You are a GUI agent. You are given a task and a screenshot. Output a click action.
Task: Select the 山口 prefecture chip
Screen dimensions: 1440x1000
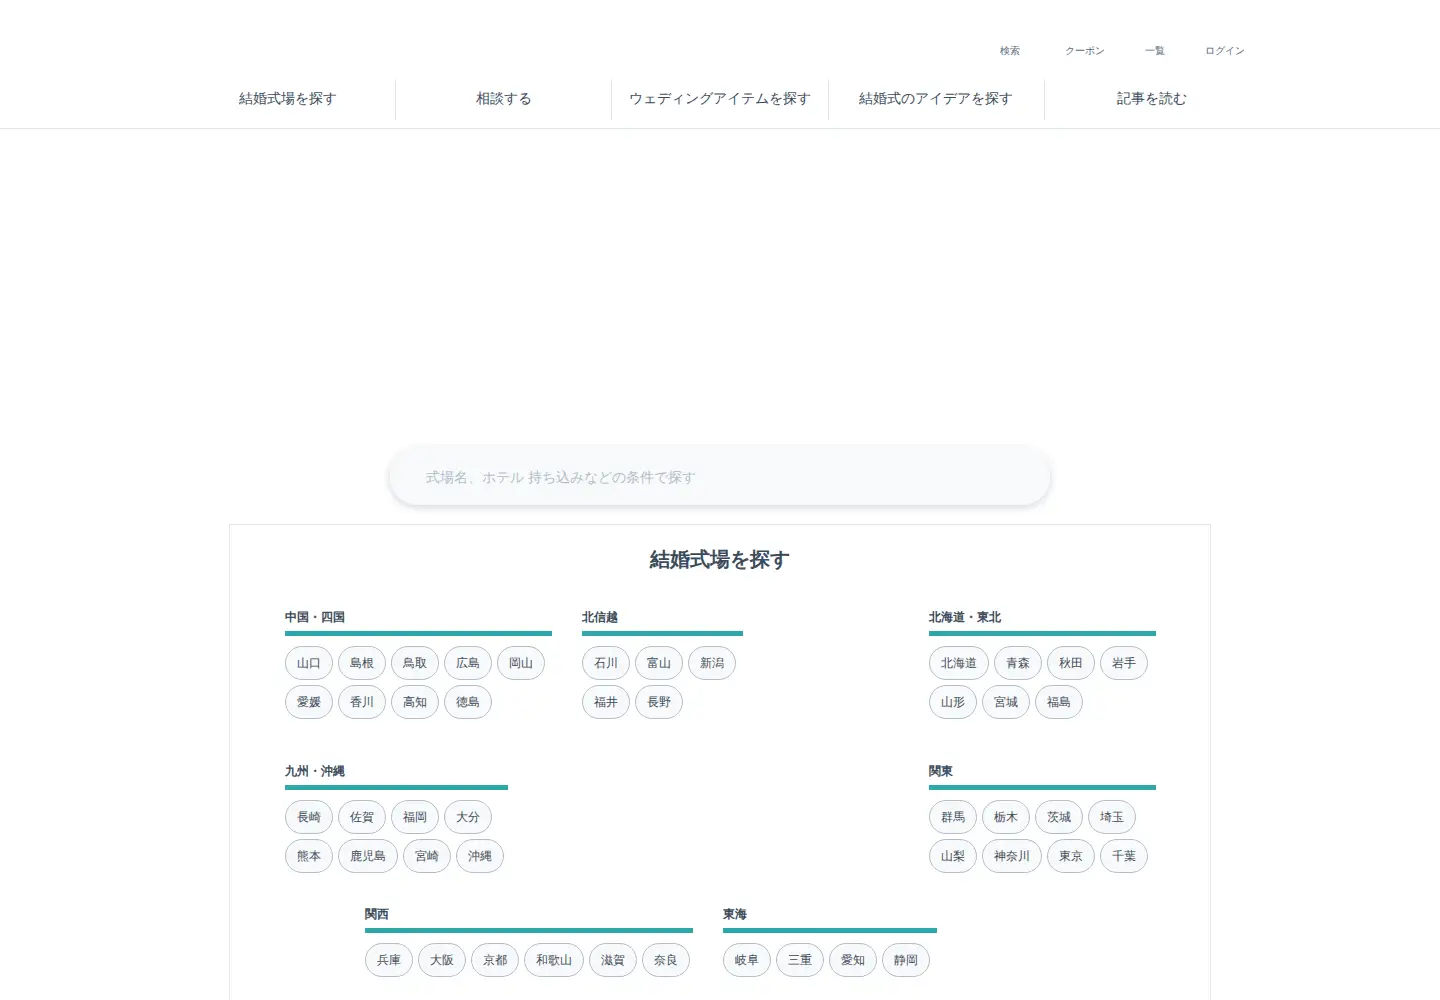[x=309, y=663]
